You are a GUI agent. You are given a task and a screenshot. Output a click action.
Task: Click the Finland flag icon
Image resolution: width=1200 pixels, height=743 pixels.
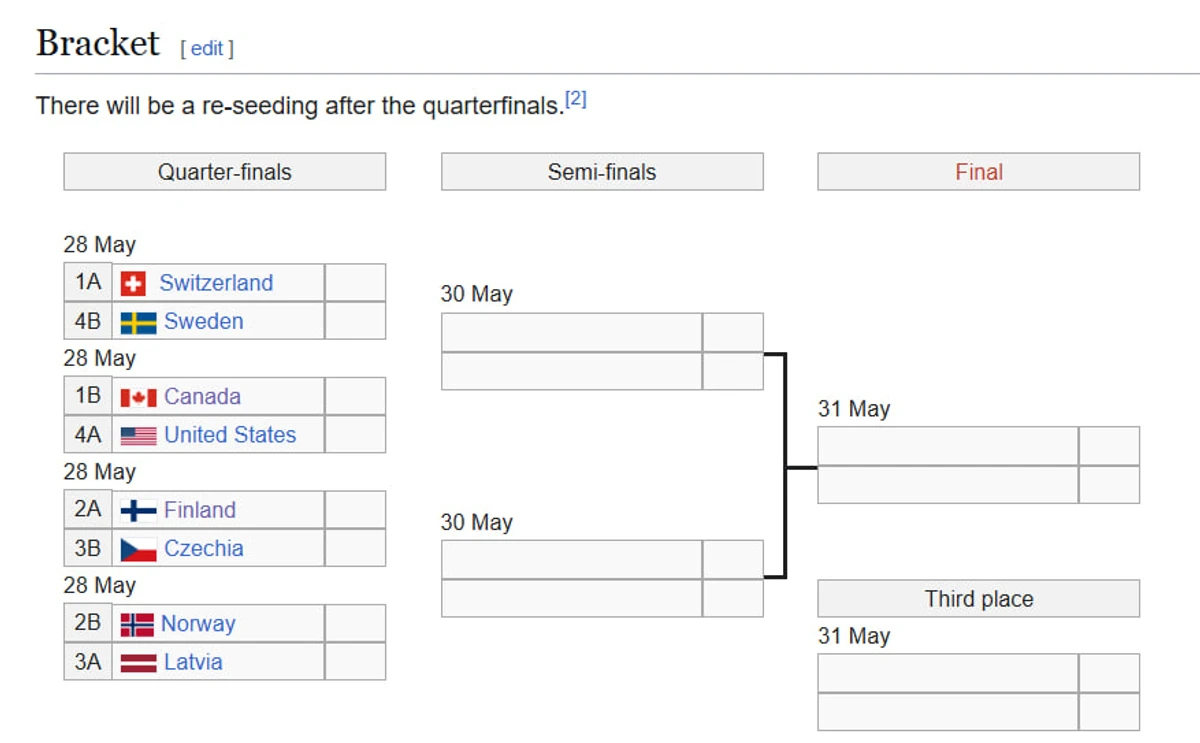coord(138,511)
